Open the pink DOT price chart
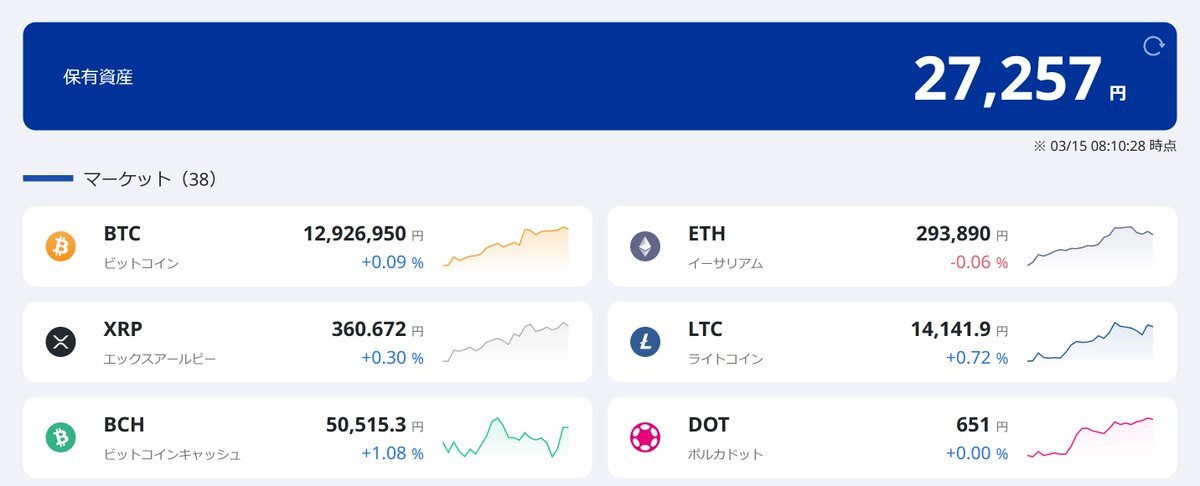Image resolution: width=1200 pixels, height=486 pixels. 1089,438
